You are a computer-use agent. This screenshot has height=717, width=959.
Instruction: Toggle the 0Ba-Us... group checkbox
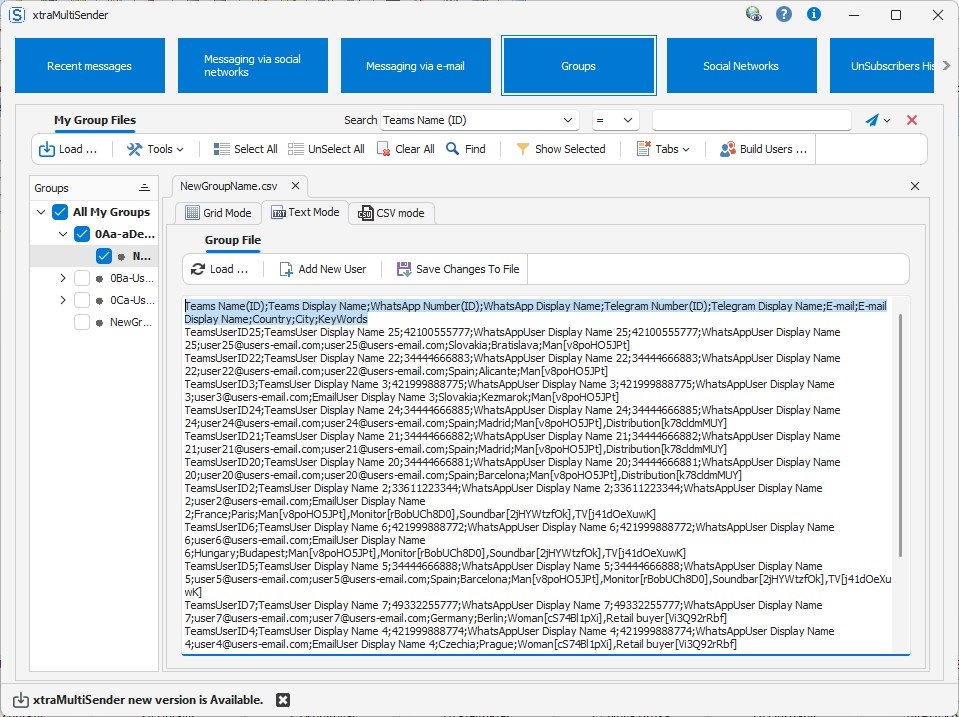(x=82, y=278)
